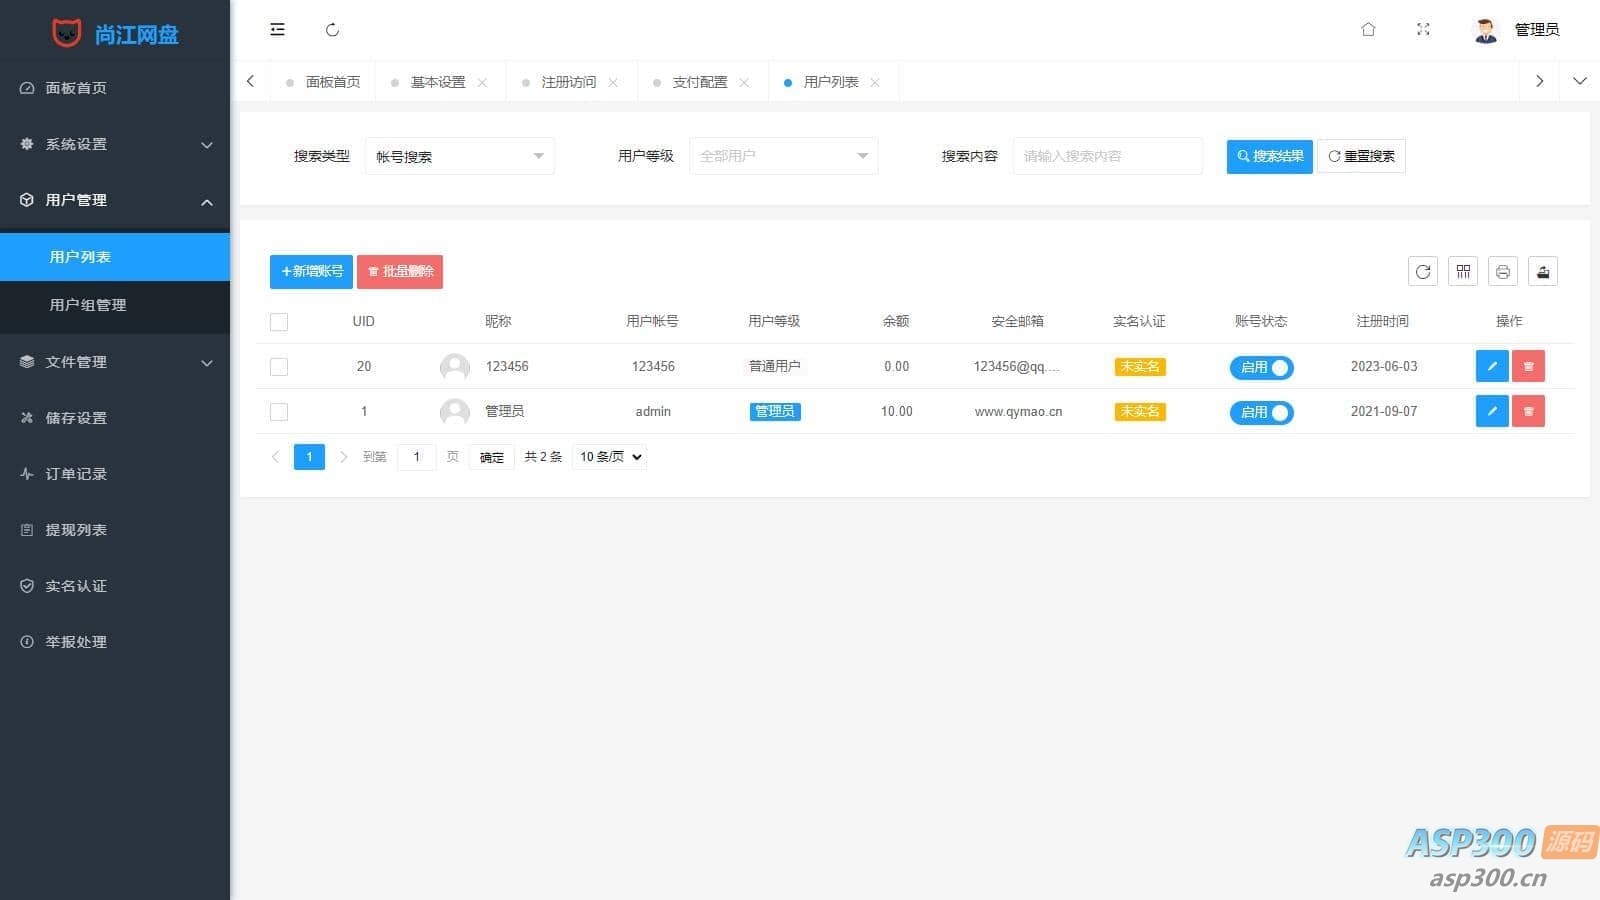Toggle fullscreen mode icon
The height and width of the screenshot is (900, 1600).
[1423, 30]
